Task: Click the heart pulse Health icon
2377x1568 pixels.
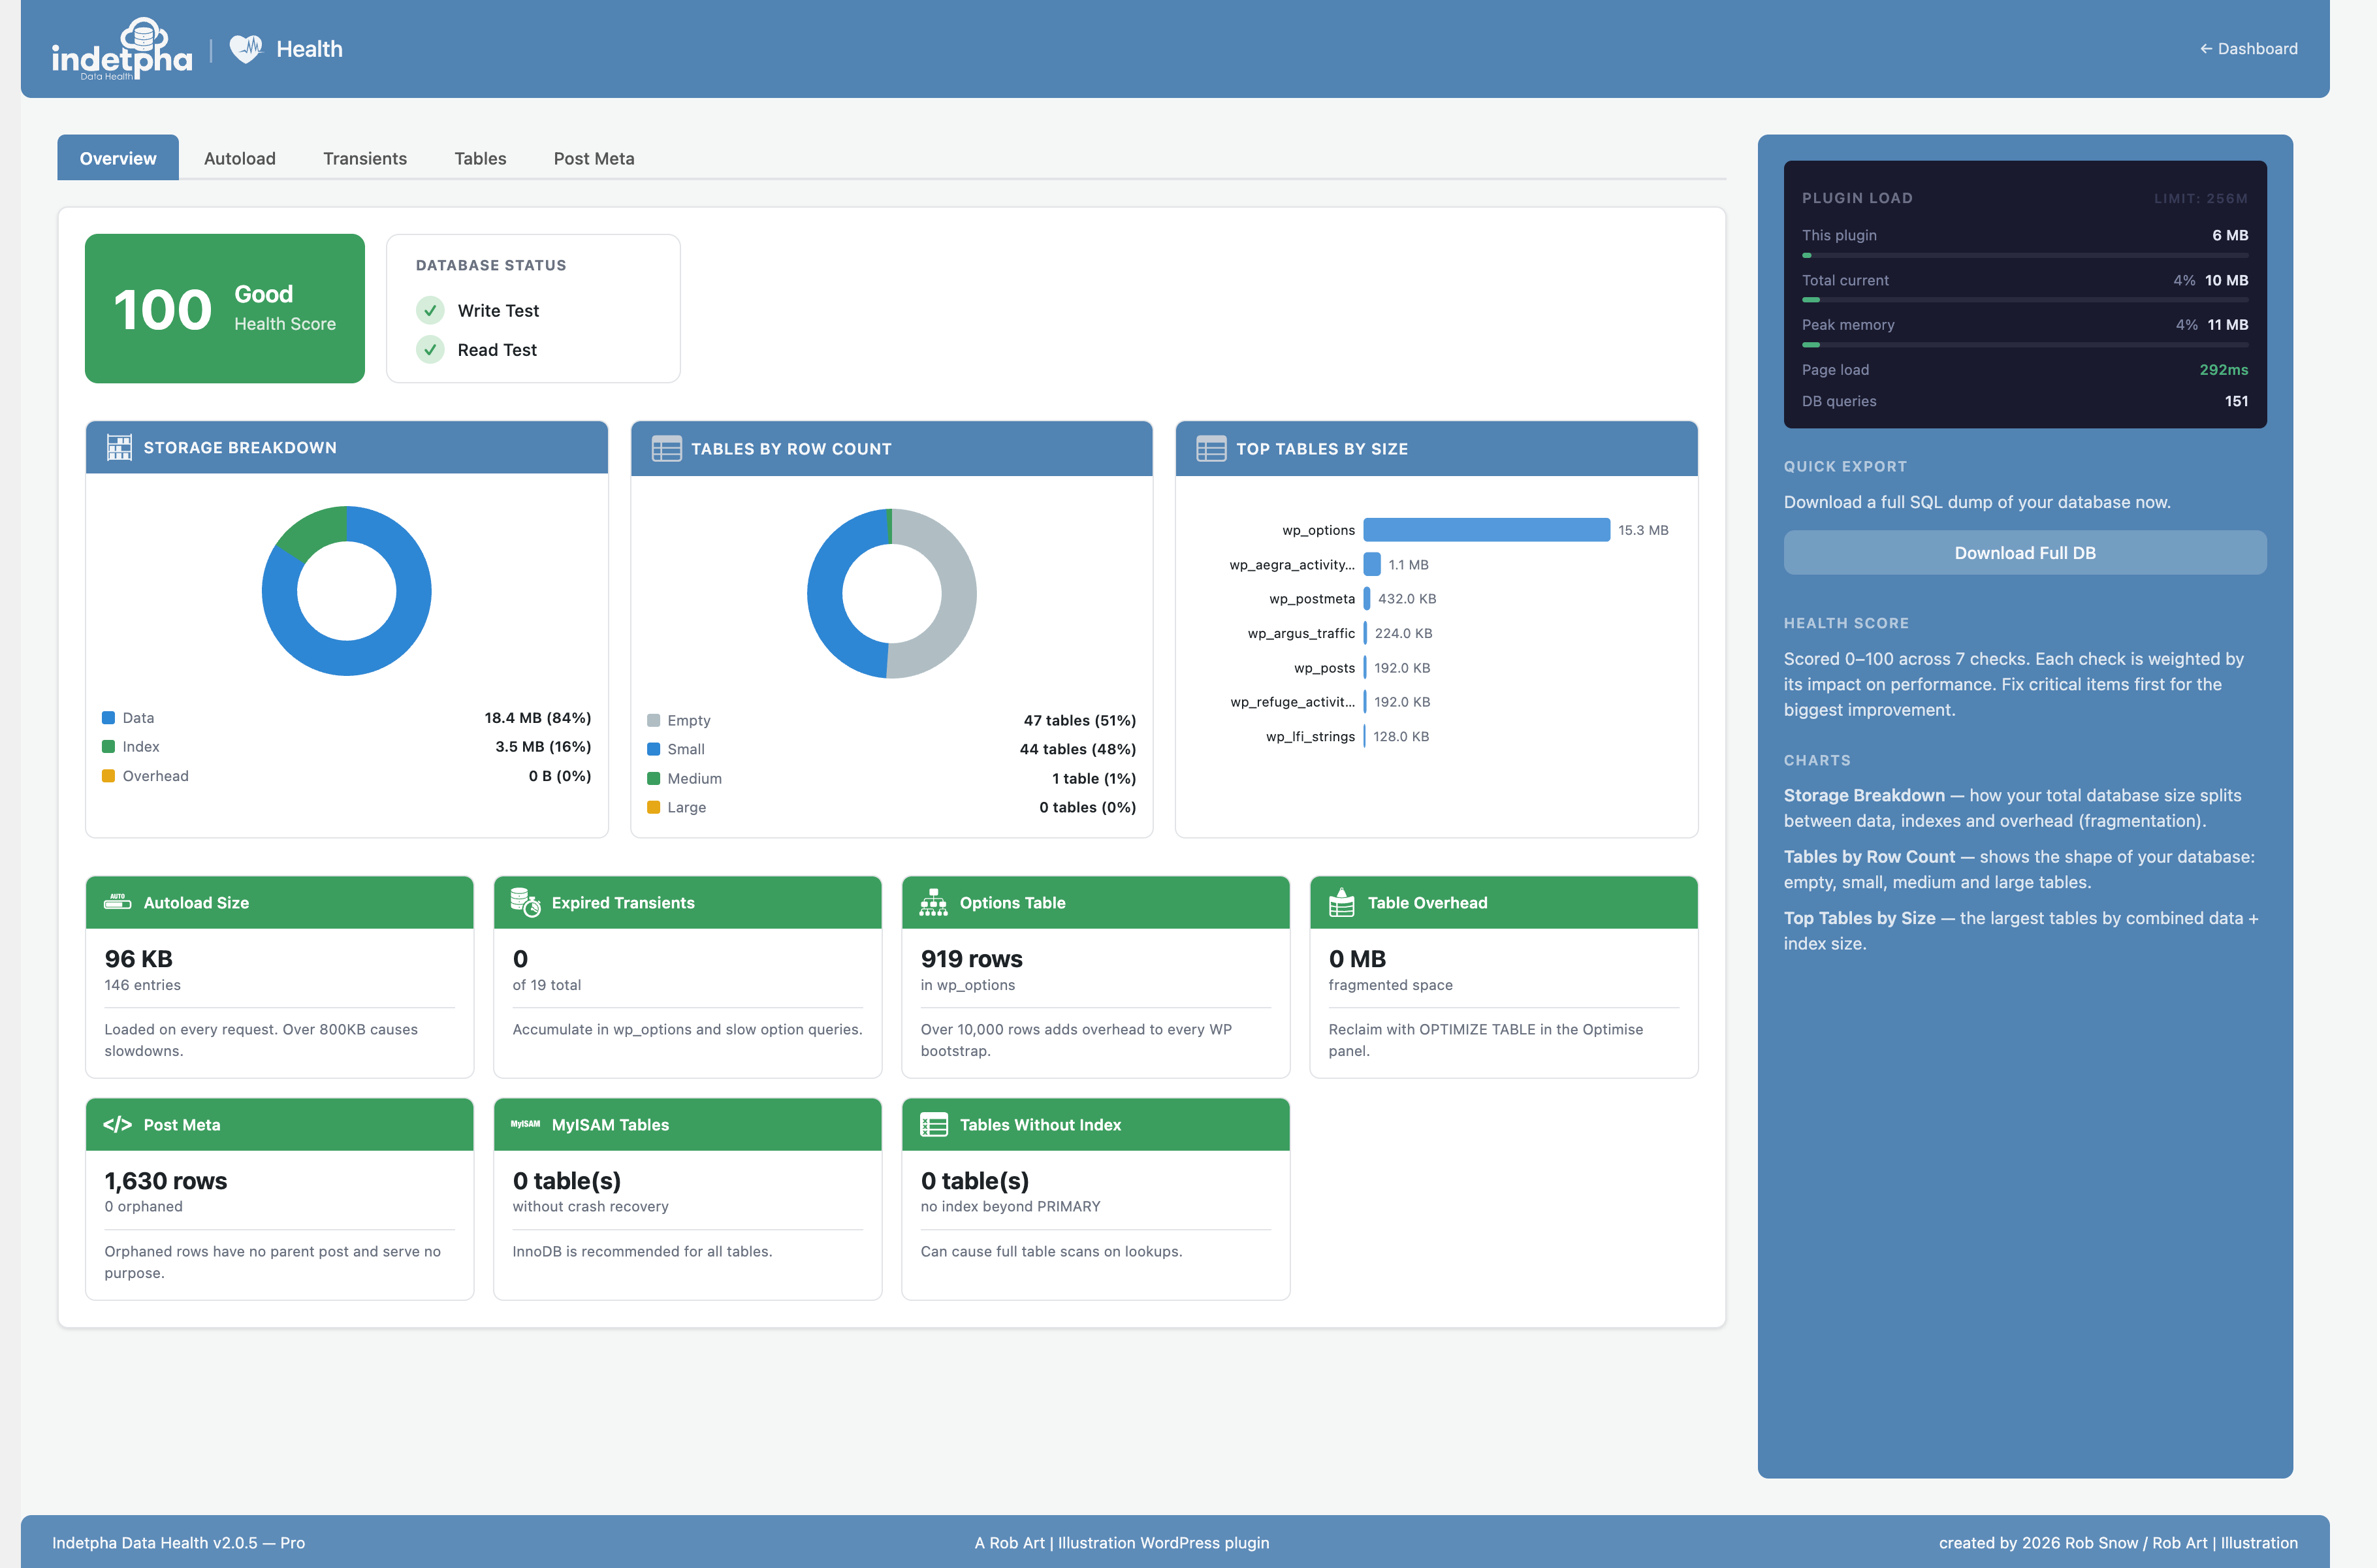Action: (246, 48)
